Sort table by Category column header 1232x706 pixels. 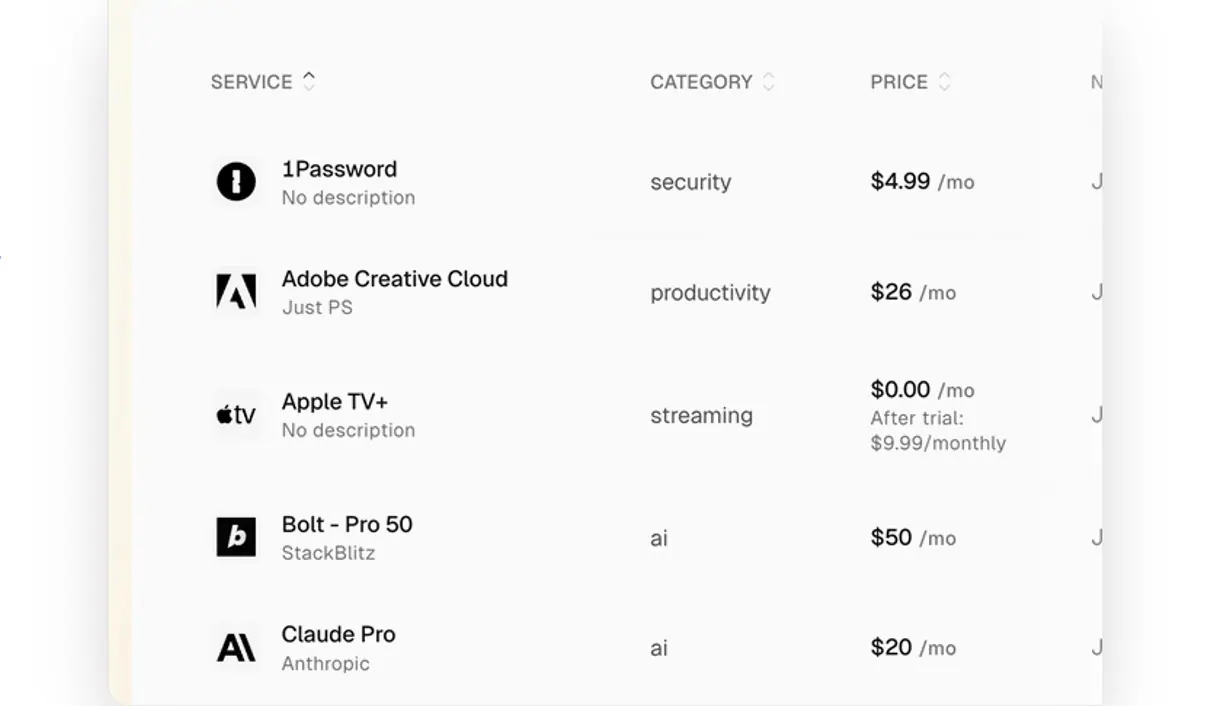coord(701,82)
